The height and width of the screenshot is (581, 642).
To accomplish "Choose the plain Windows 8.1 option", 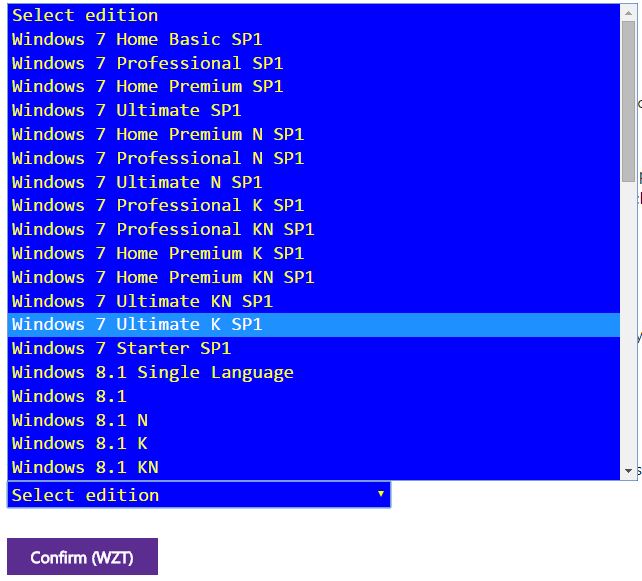I will coord(314,396).
